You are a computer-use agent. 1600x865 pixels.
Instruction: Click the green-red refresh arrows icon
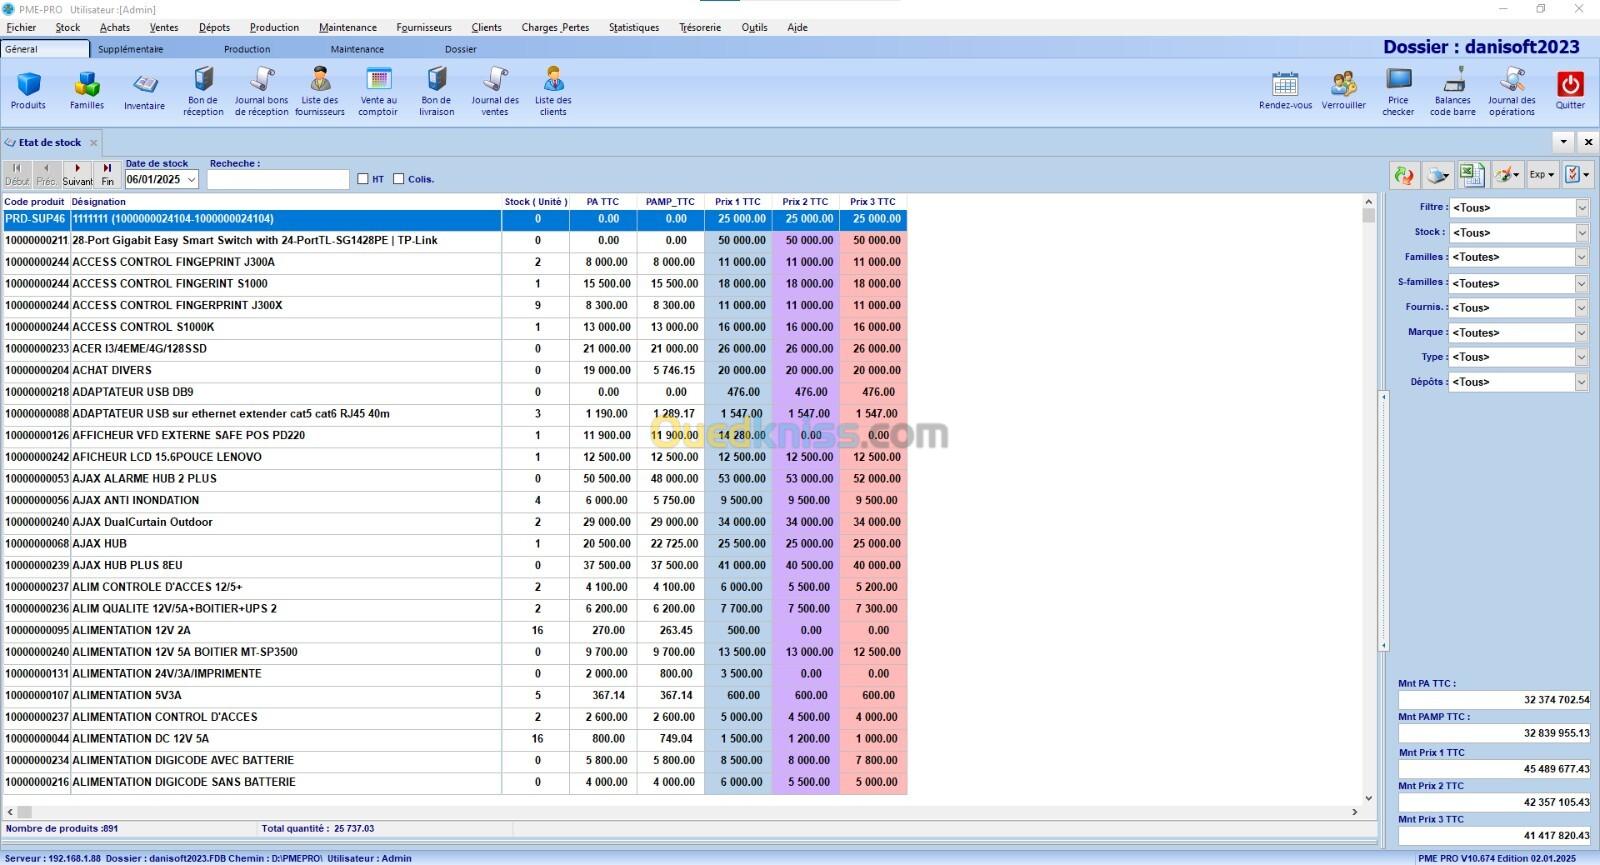(x=1405, y=175)
